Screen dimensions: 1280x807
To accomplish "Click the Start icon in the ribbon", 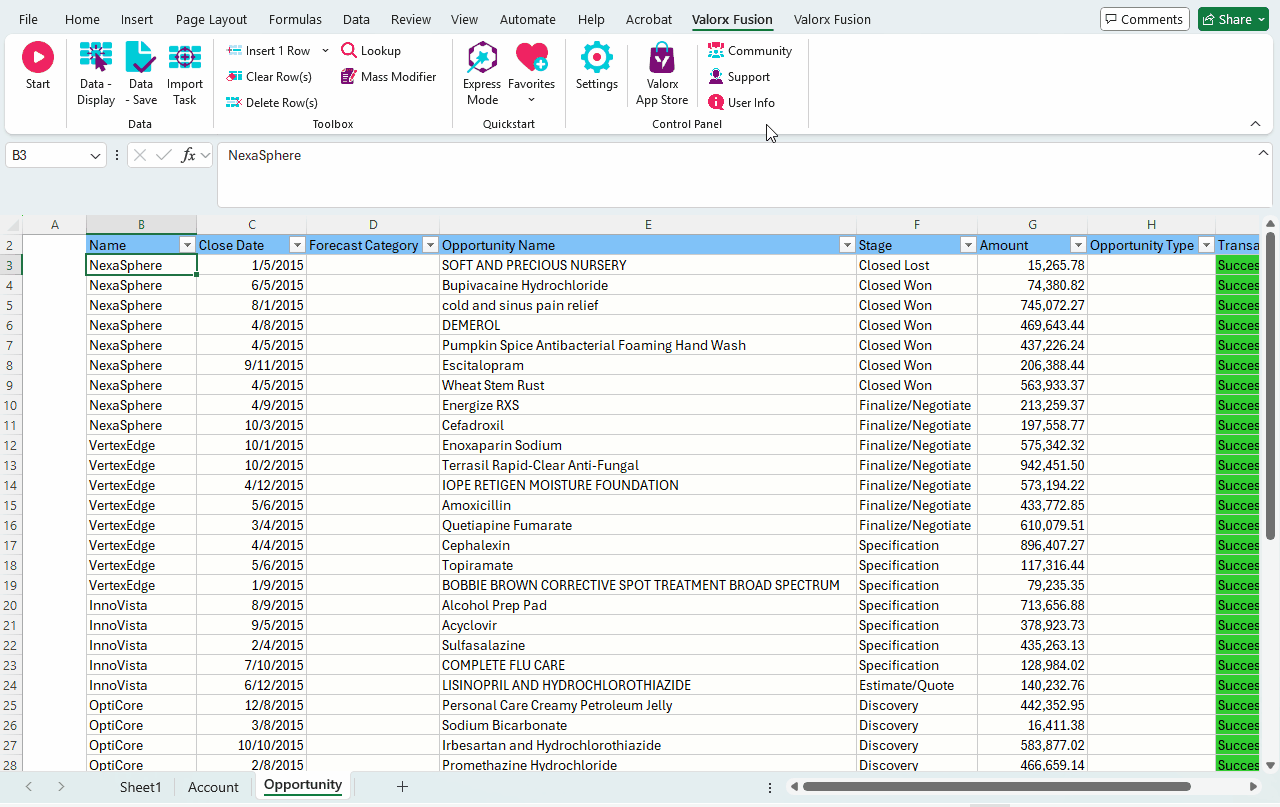I will click(38, 66).
